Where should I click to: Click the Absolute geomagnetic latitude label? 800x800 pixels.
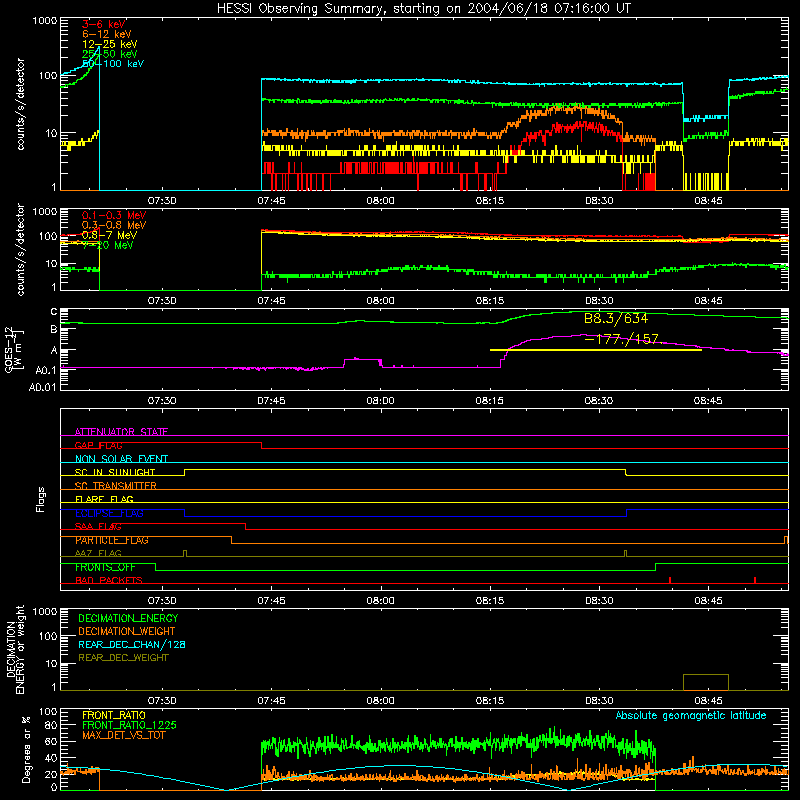tap(691, 716)
